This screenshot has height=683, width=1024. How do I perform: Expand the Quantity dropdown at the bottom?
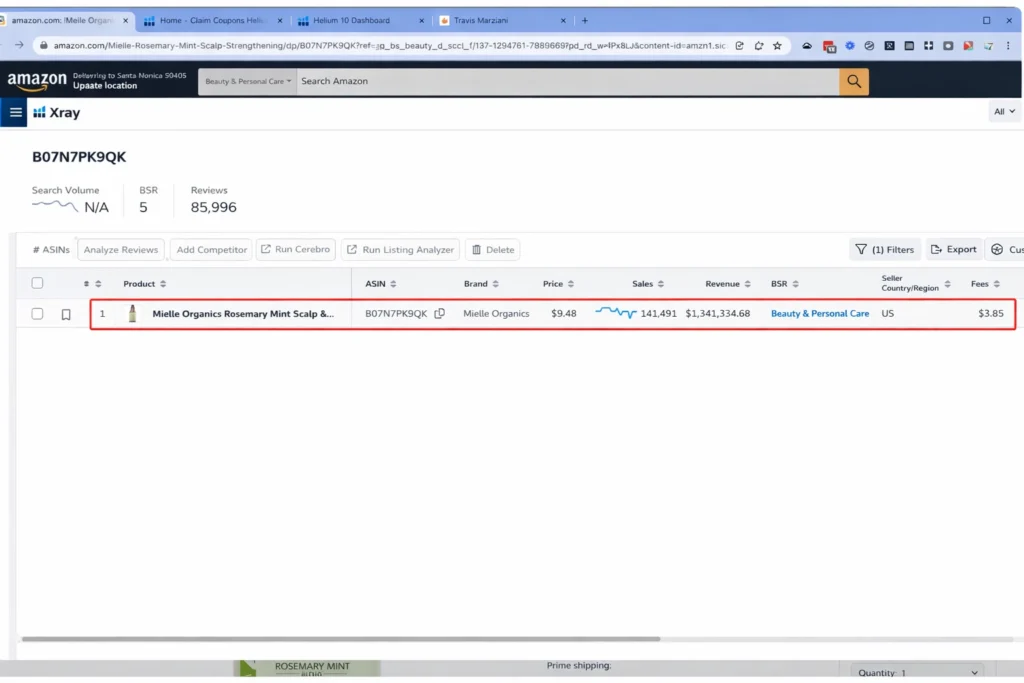(916, 672)
